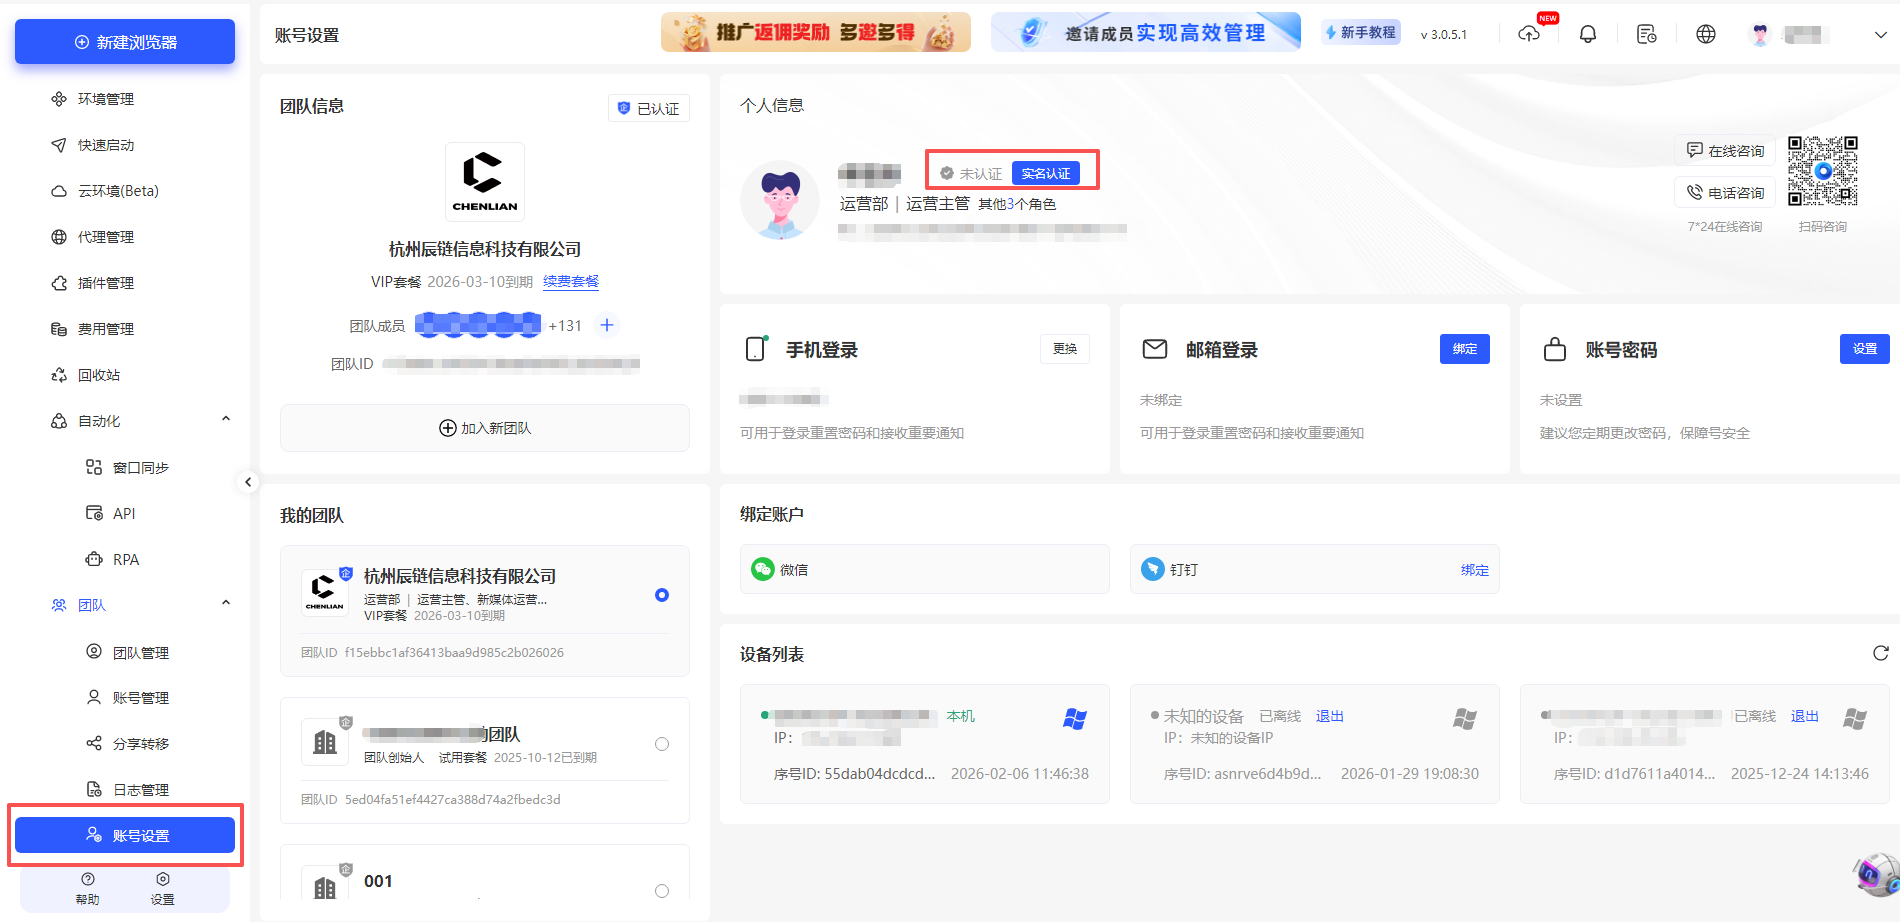Collapse the 团队 section

226,602
